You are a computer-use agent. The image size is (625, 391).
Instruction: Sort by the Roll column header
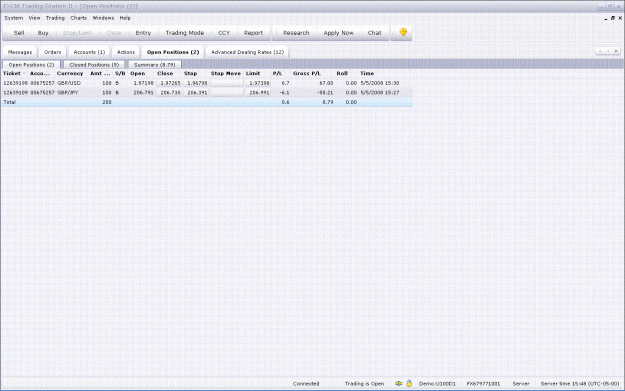tap(342, 73)
